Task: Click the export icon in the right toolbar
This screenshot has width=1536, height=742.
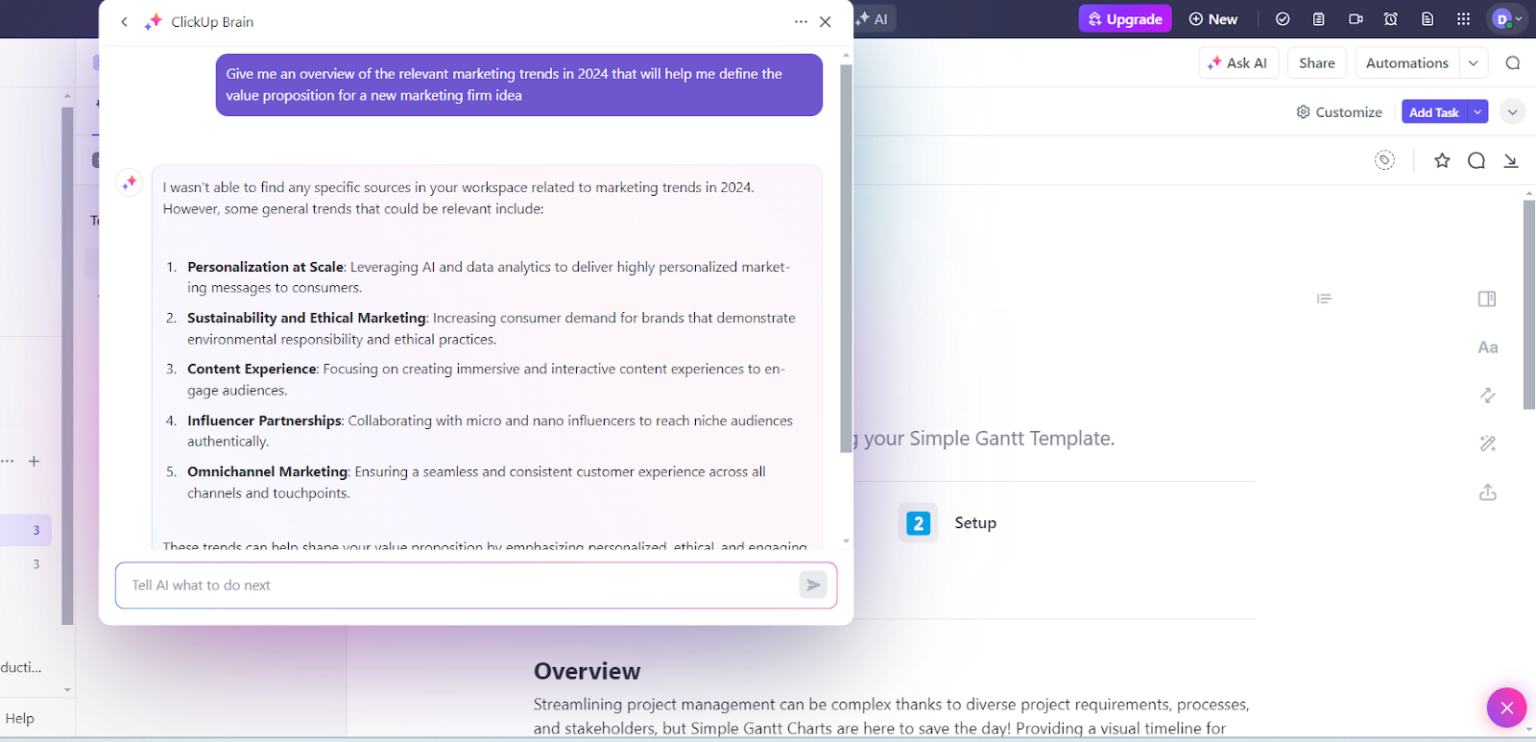Action: tap(1487, 492)
